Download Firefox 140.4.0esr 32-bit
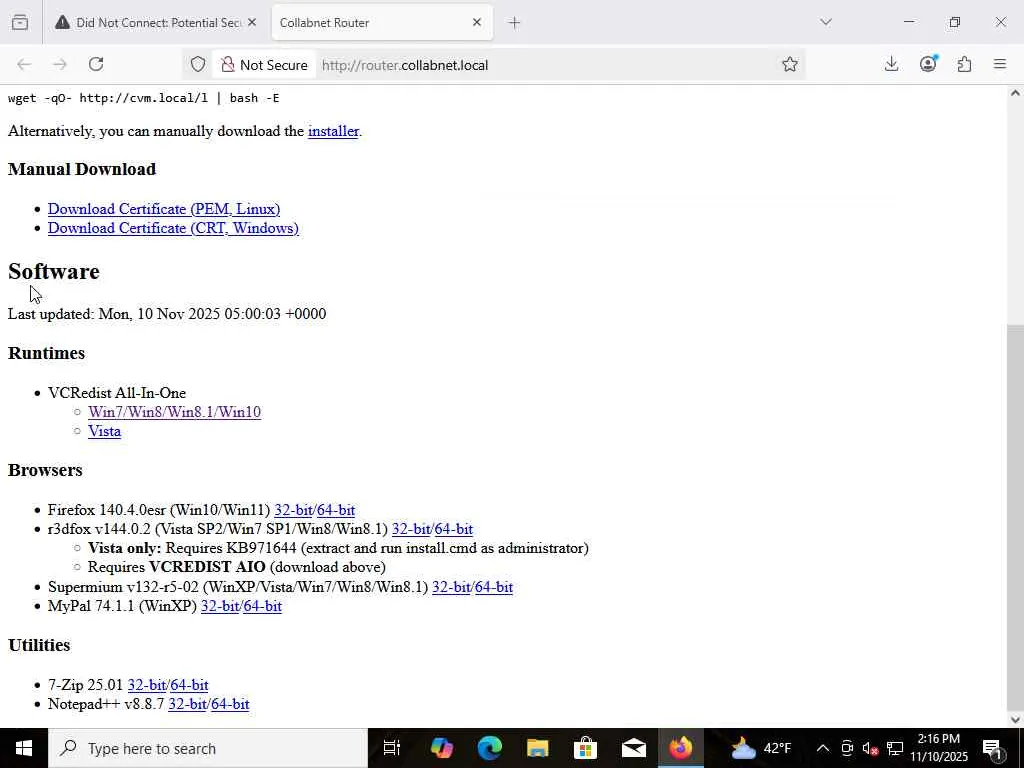 pyautogui.click(x=293, y=510)
